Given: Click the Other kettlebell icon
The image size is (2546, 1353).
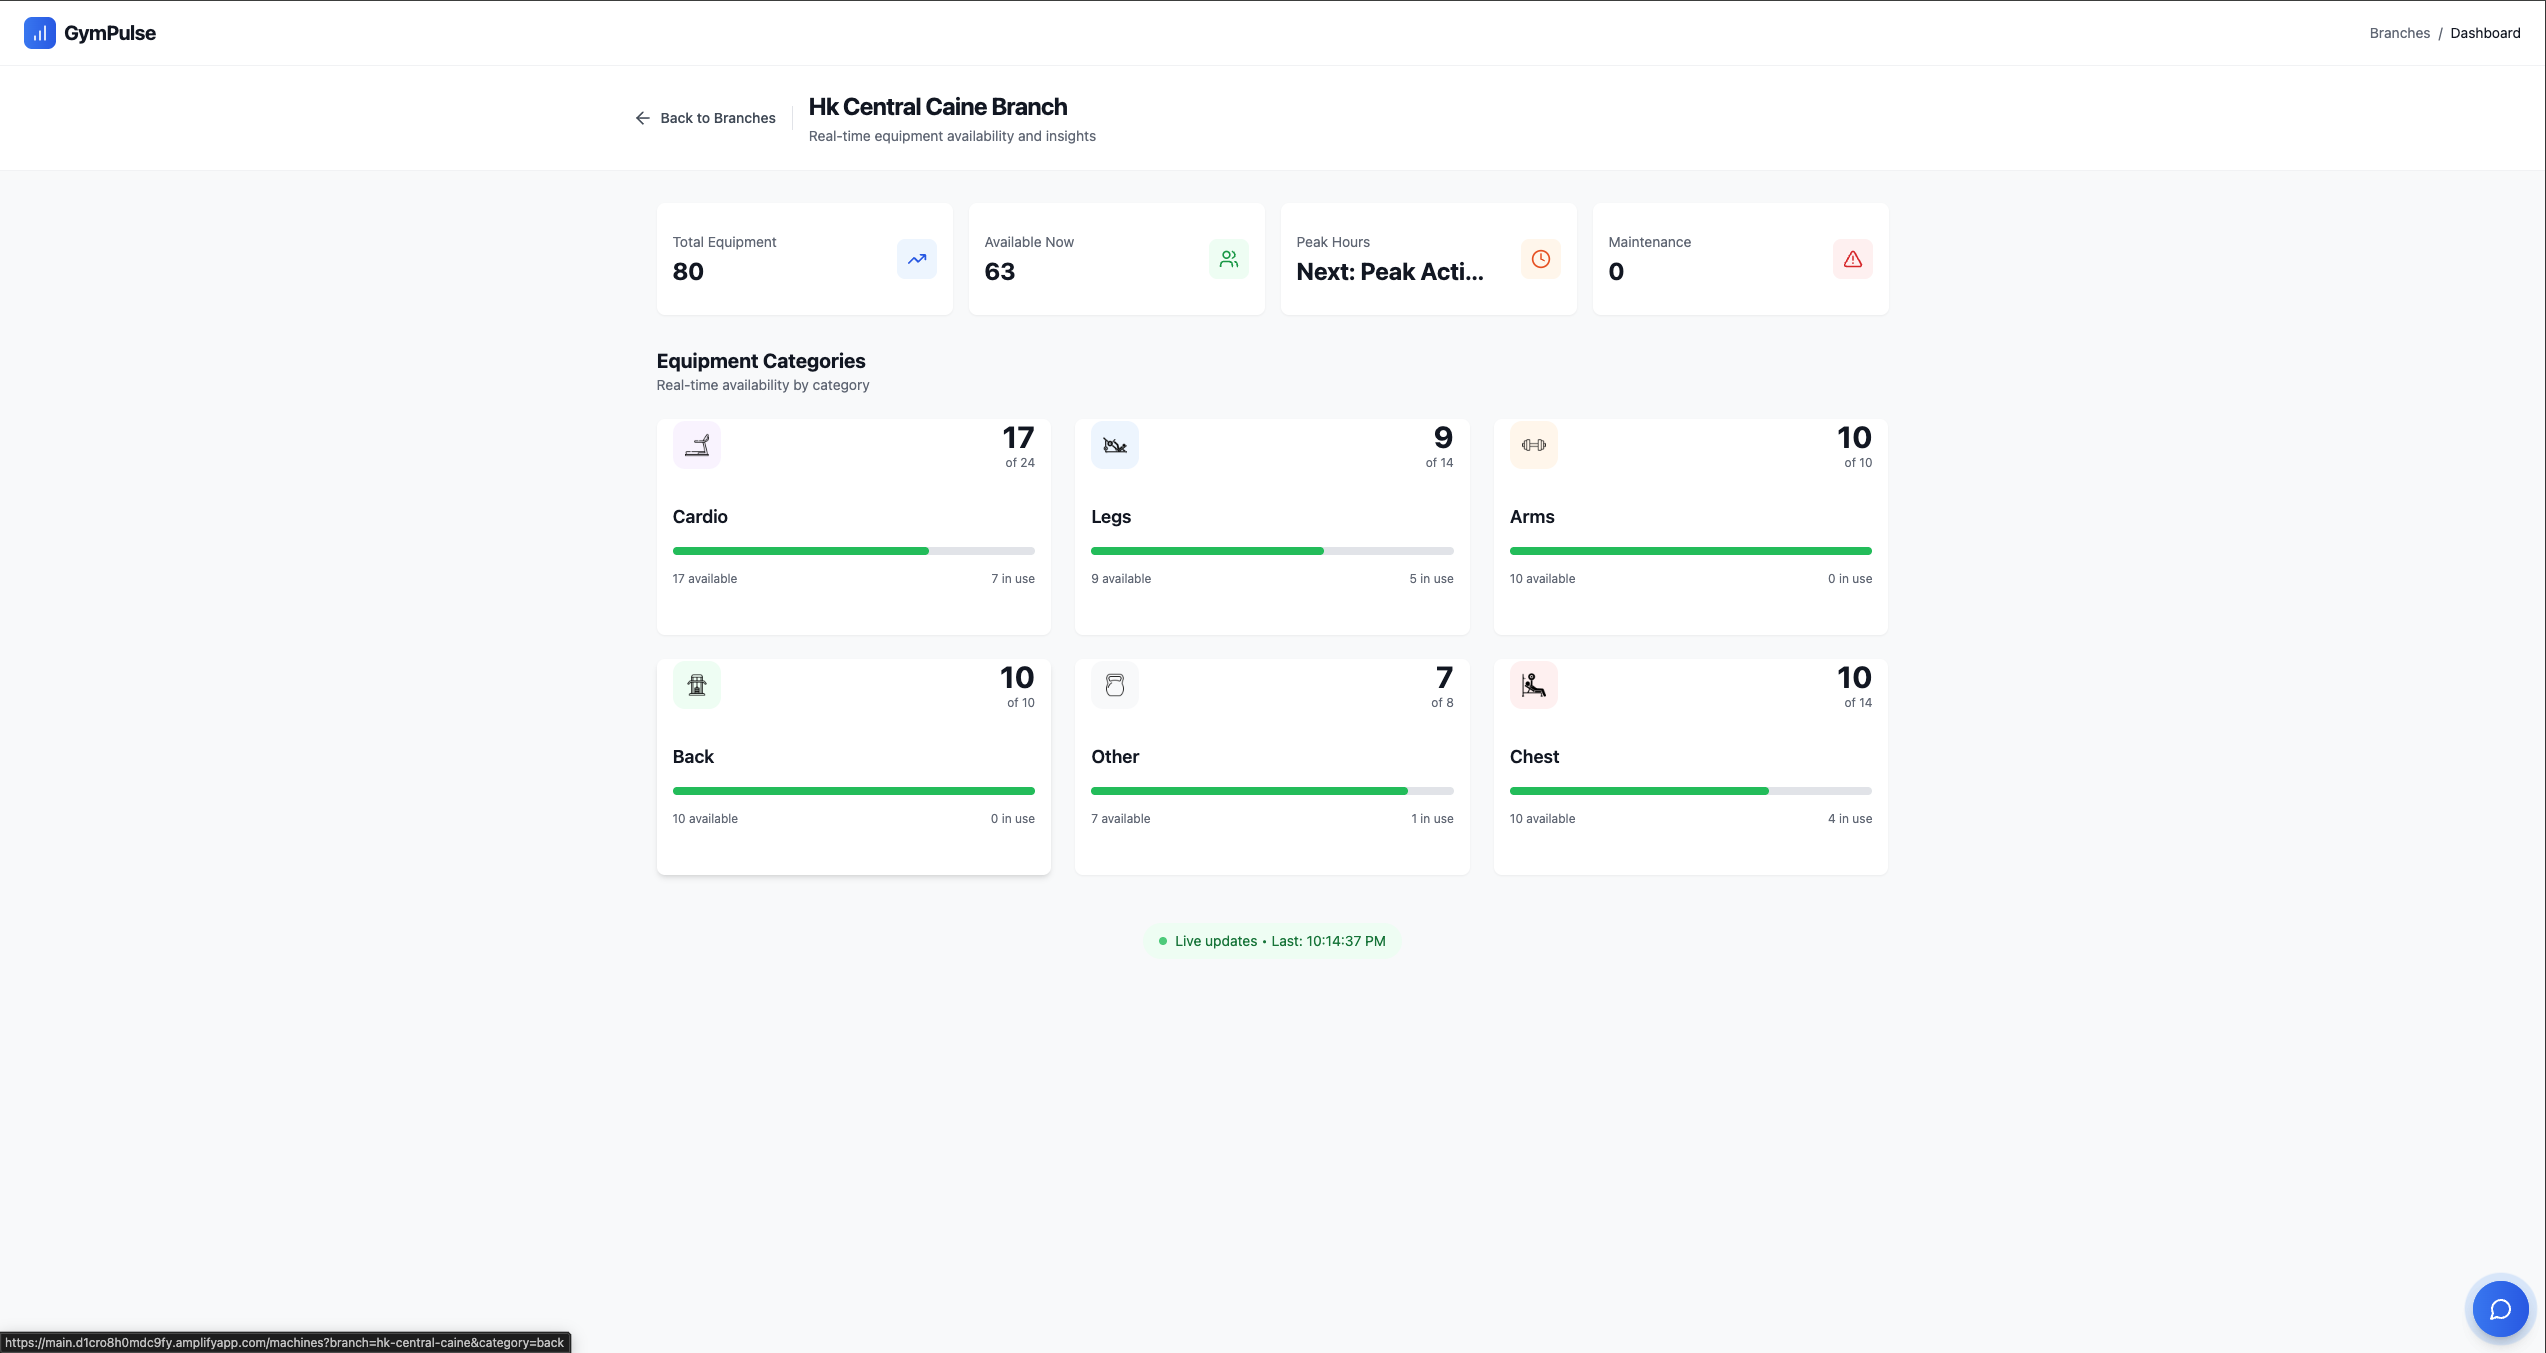Looking at the screenshot, I should tap(1114, 685).
